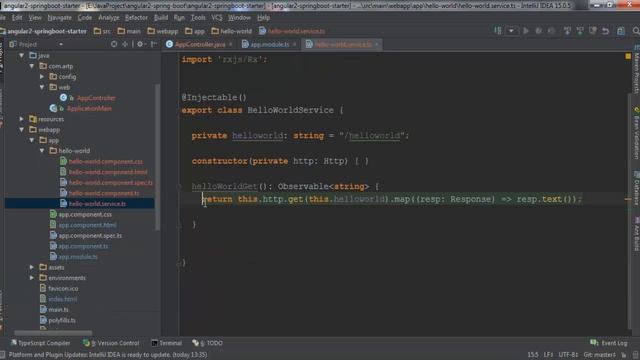Click the VCS Commit Changes icon

(580, 31)
